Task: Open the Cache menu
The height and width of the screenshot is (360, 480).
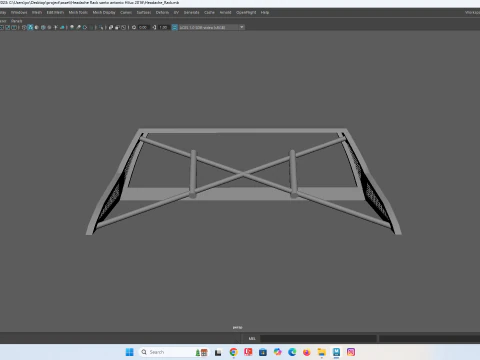Action: [x=209, y=12]
